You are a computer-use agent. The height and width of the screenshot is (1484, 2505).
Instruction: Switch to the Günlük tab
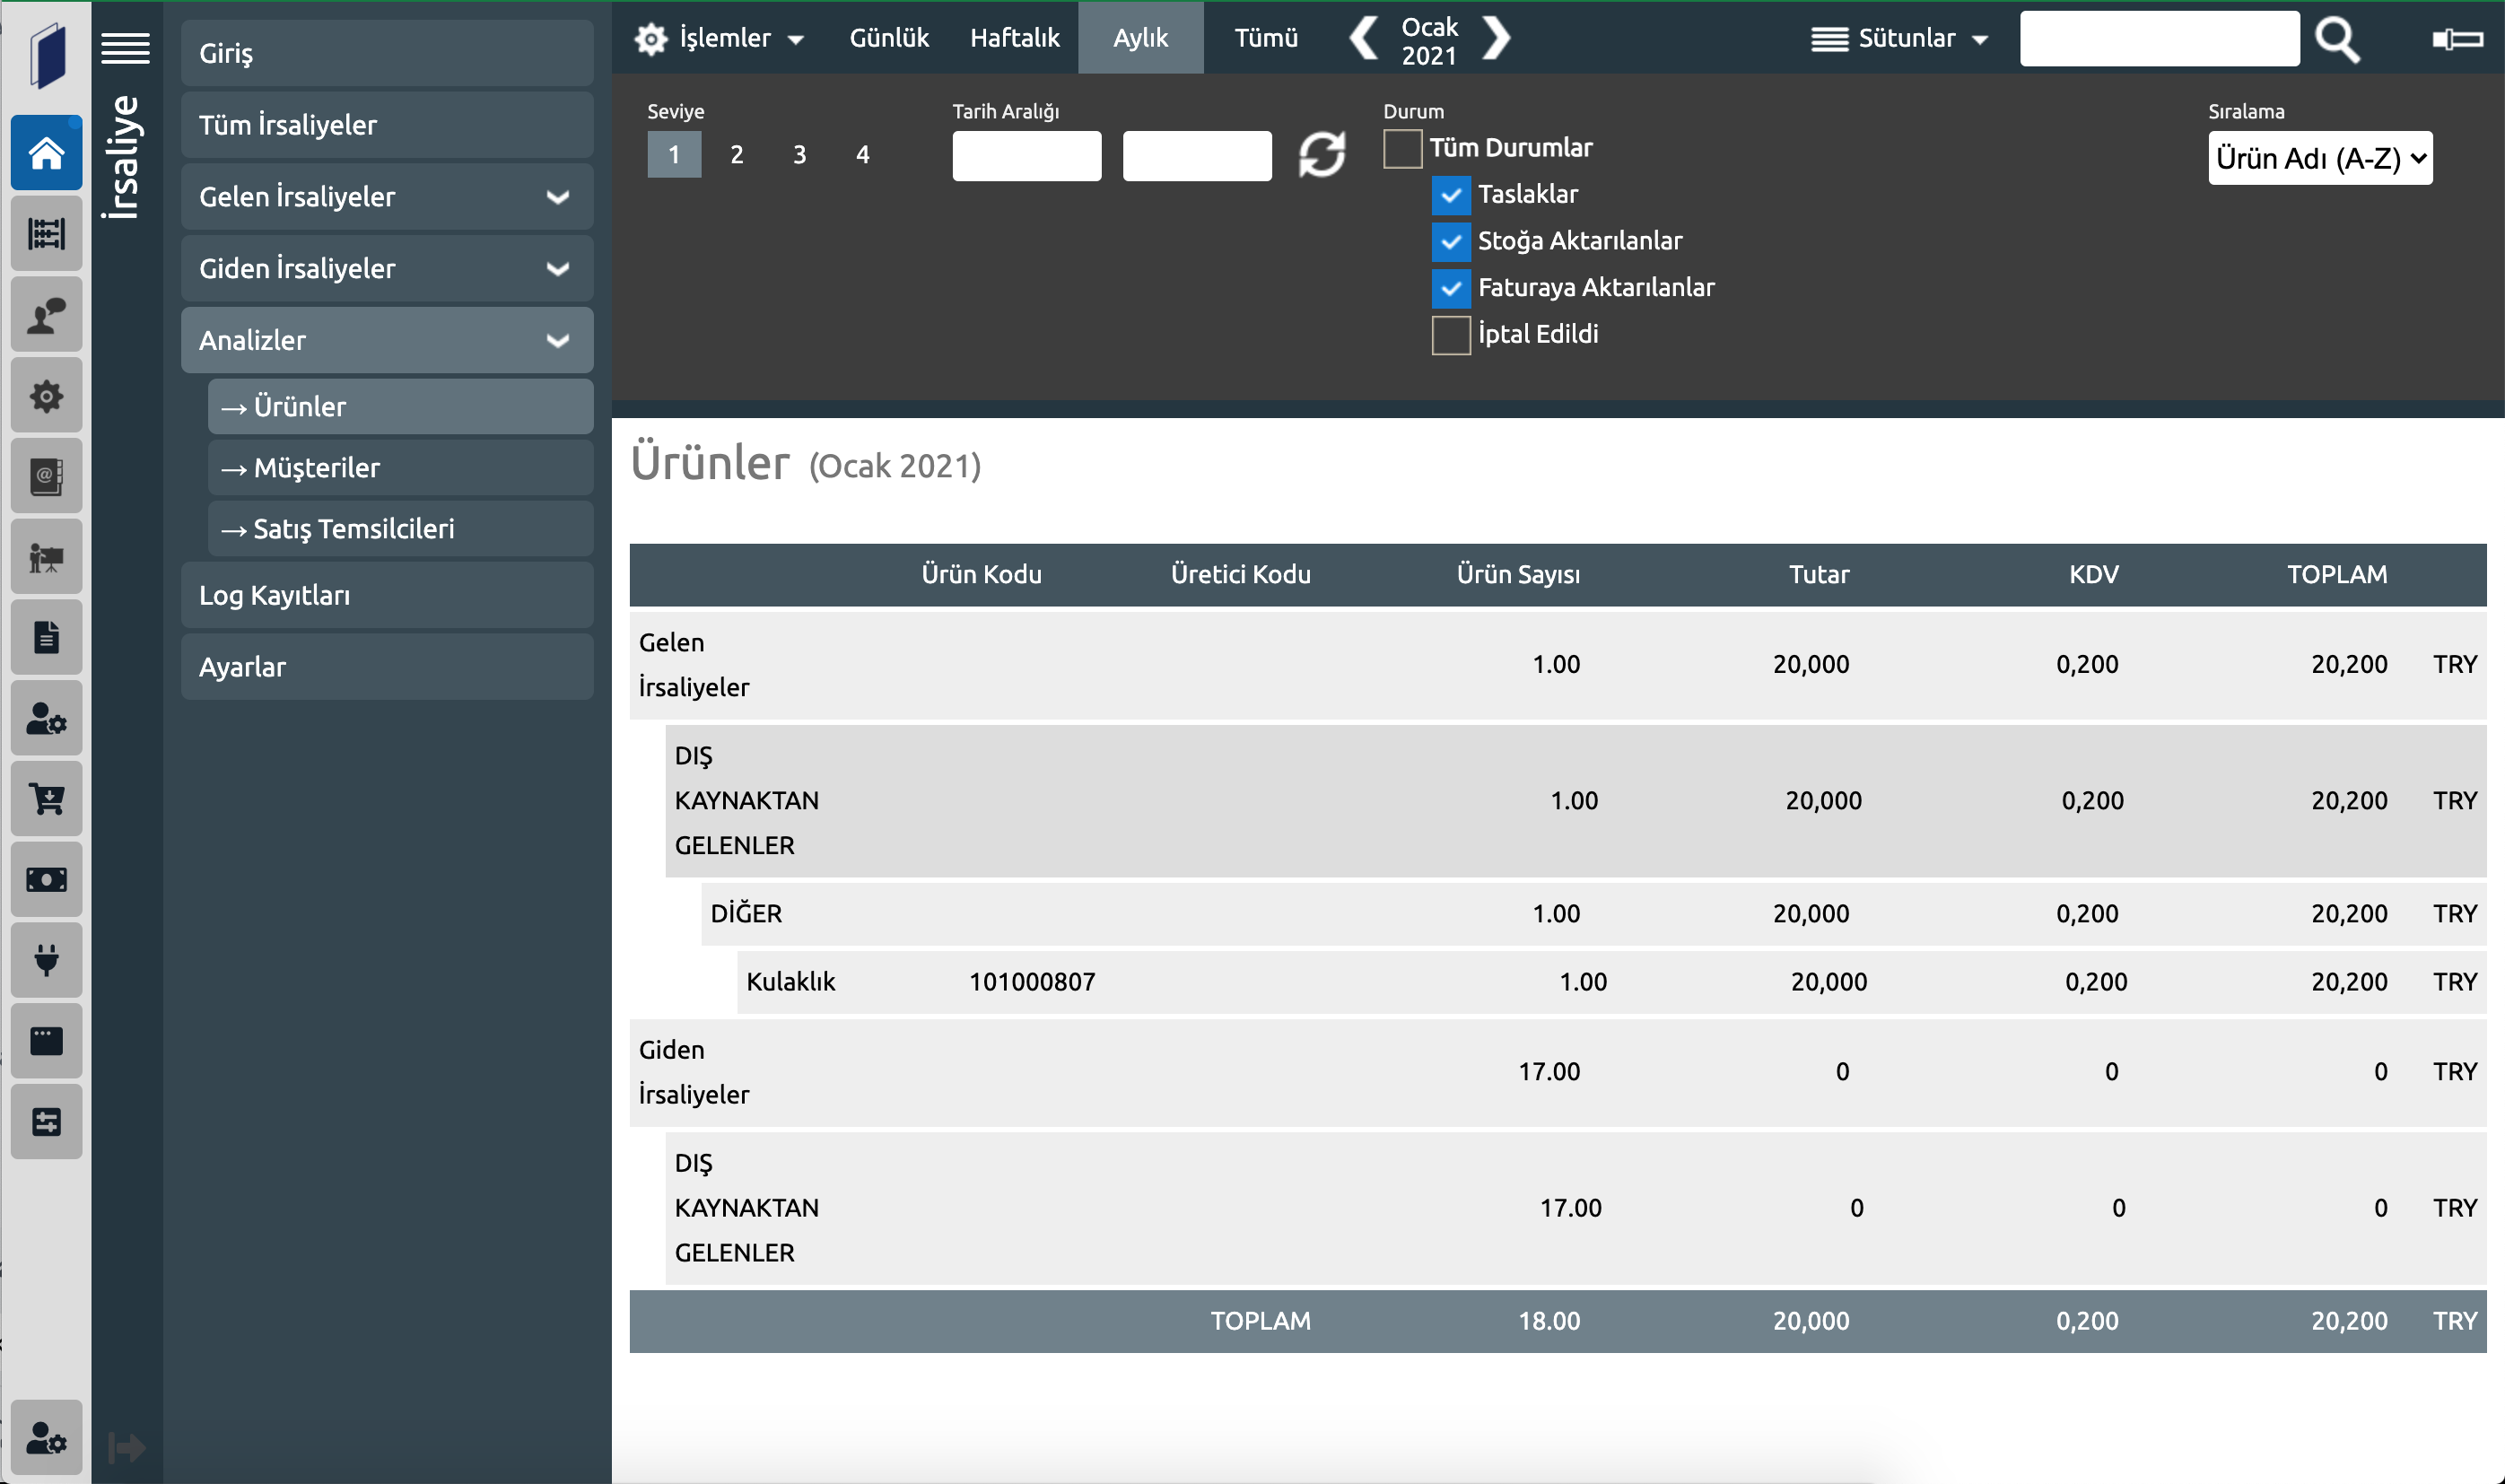(x=888, y=38)
